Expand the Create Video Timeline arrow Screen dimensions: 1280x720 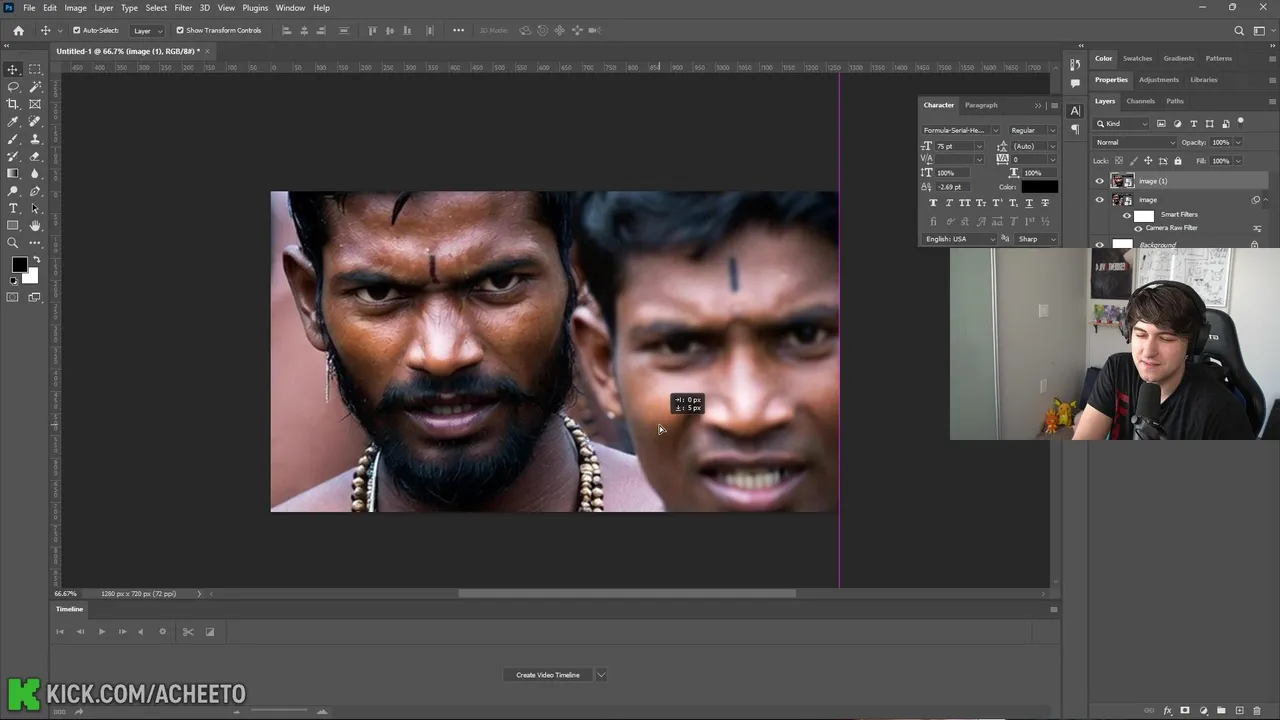point(601,675)
